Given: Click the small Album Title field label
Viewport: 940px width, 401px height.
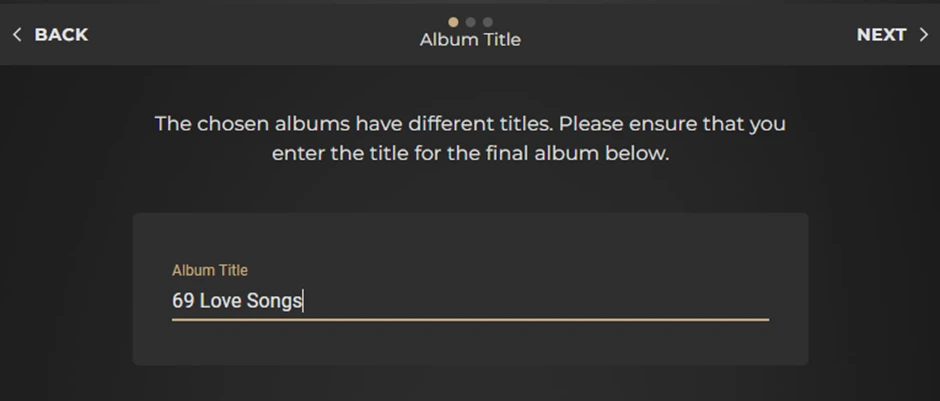Looking at the screenshot, I should click(209, 270).
